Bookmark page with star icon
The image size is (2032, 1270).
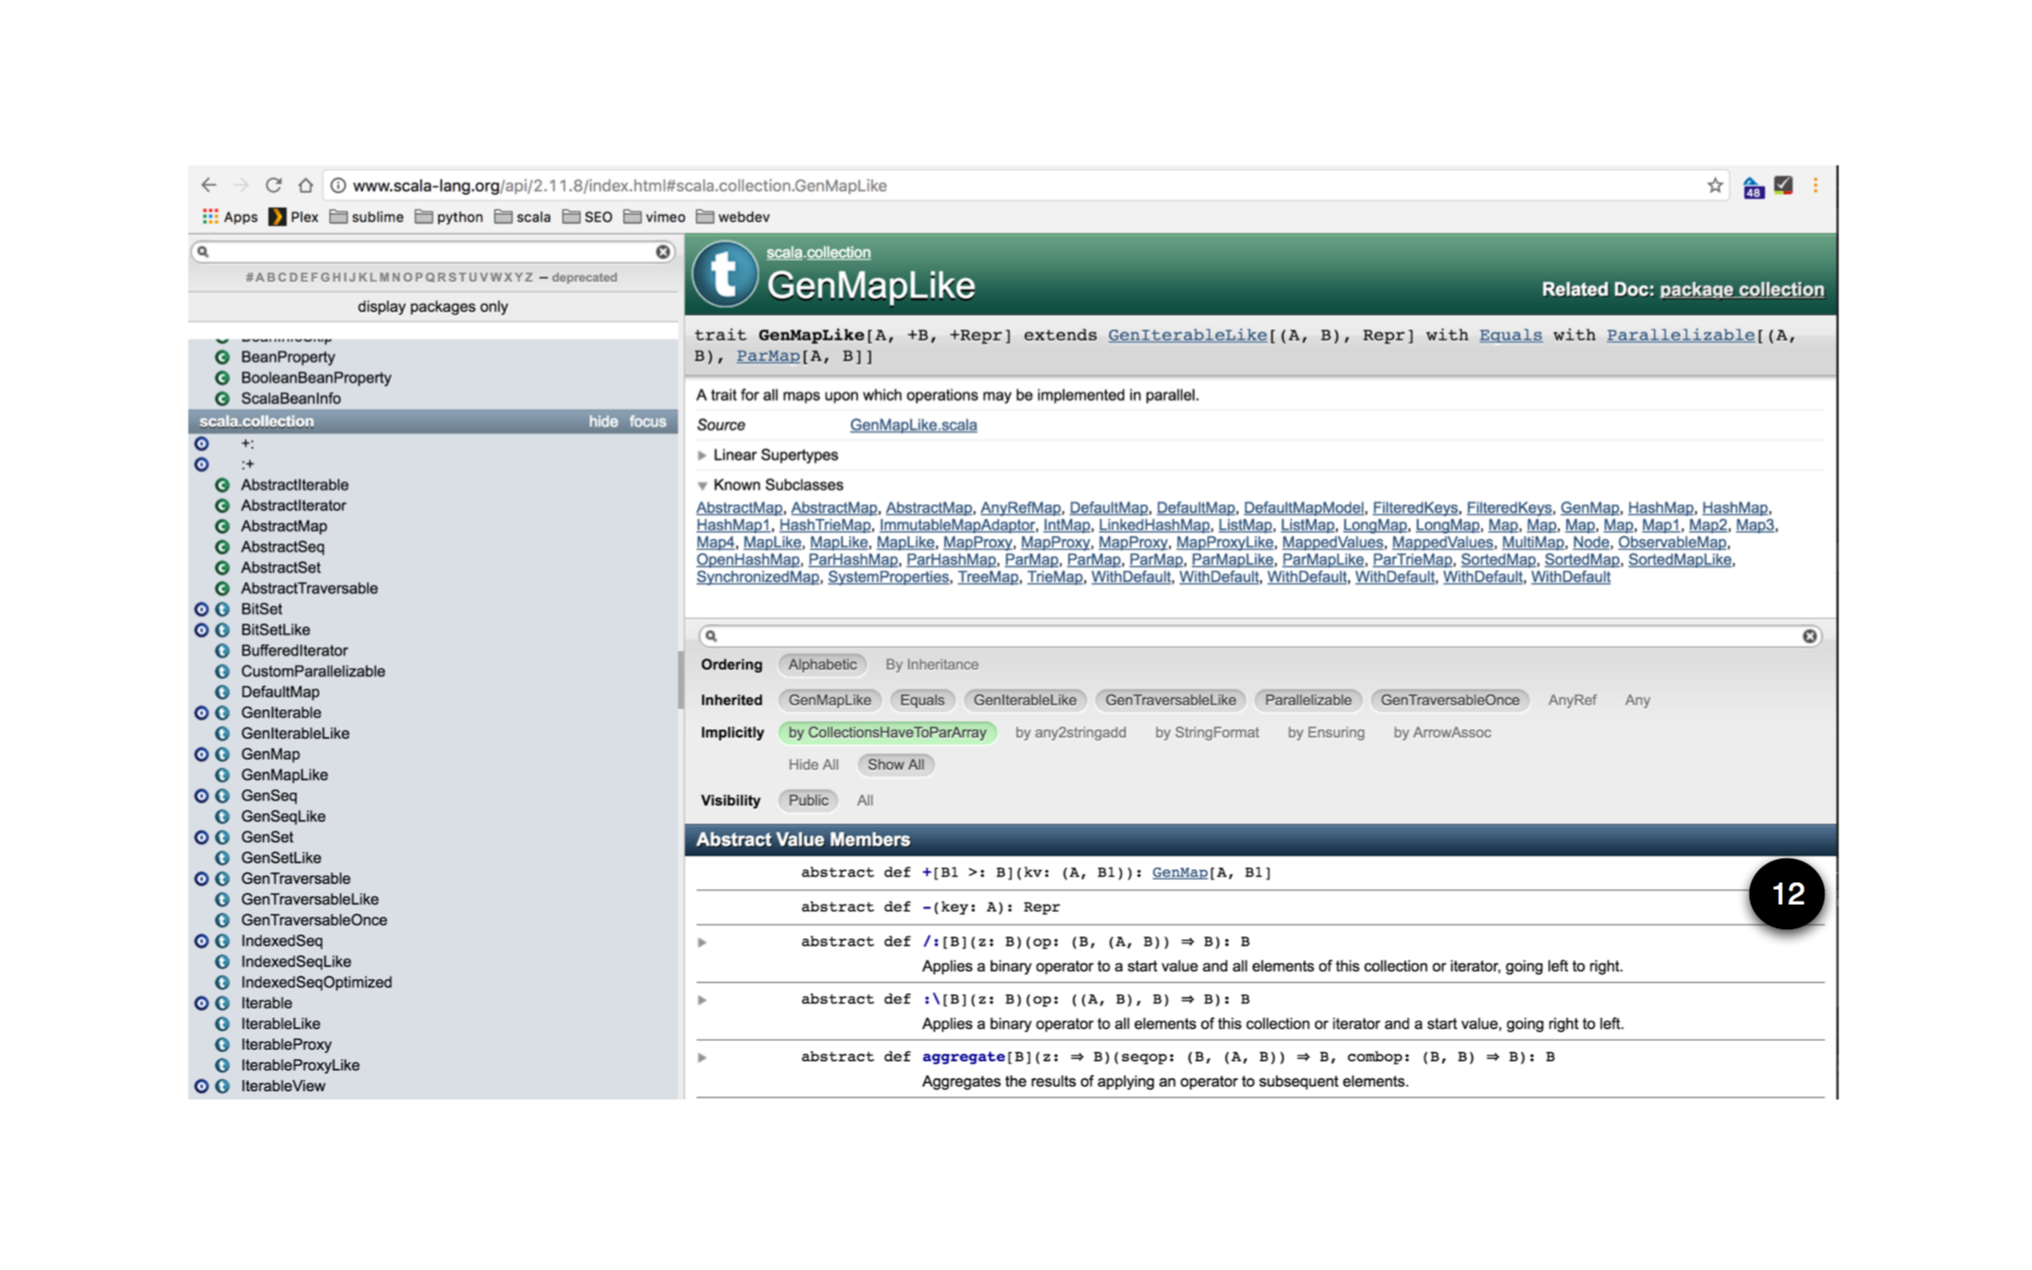click(1715, 185)
